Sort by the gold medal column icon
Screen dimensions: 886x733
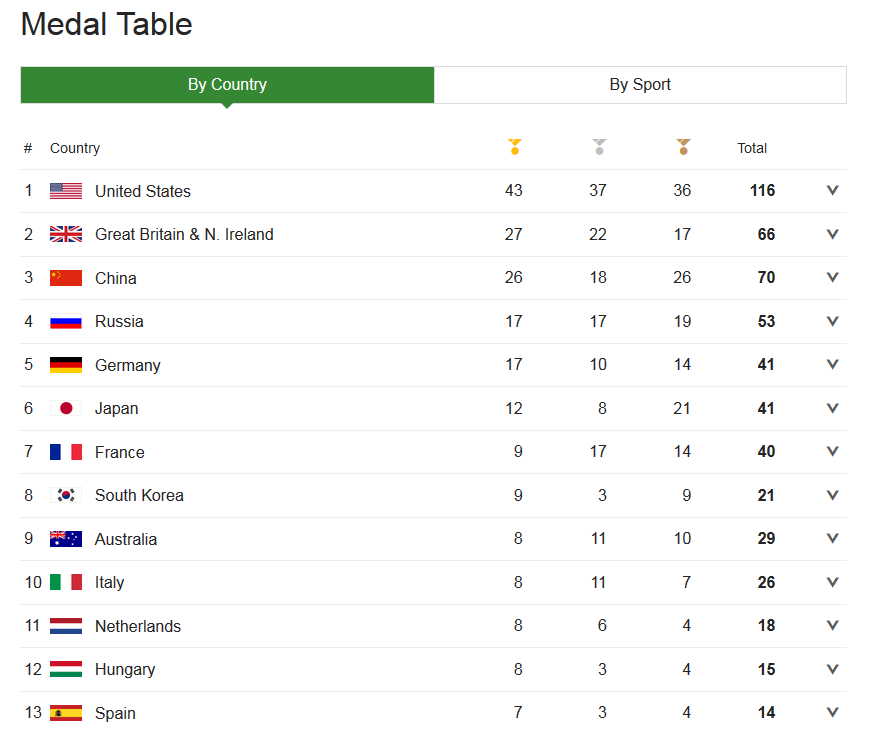click(x=514, y=147)
